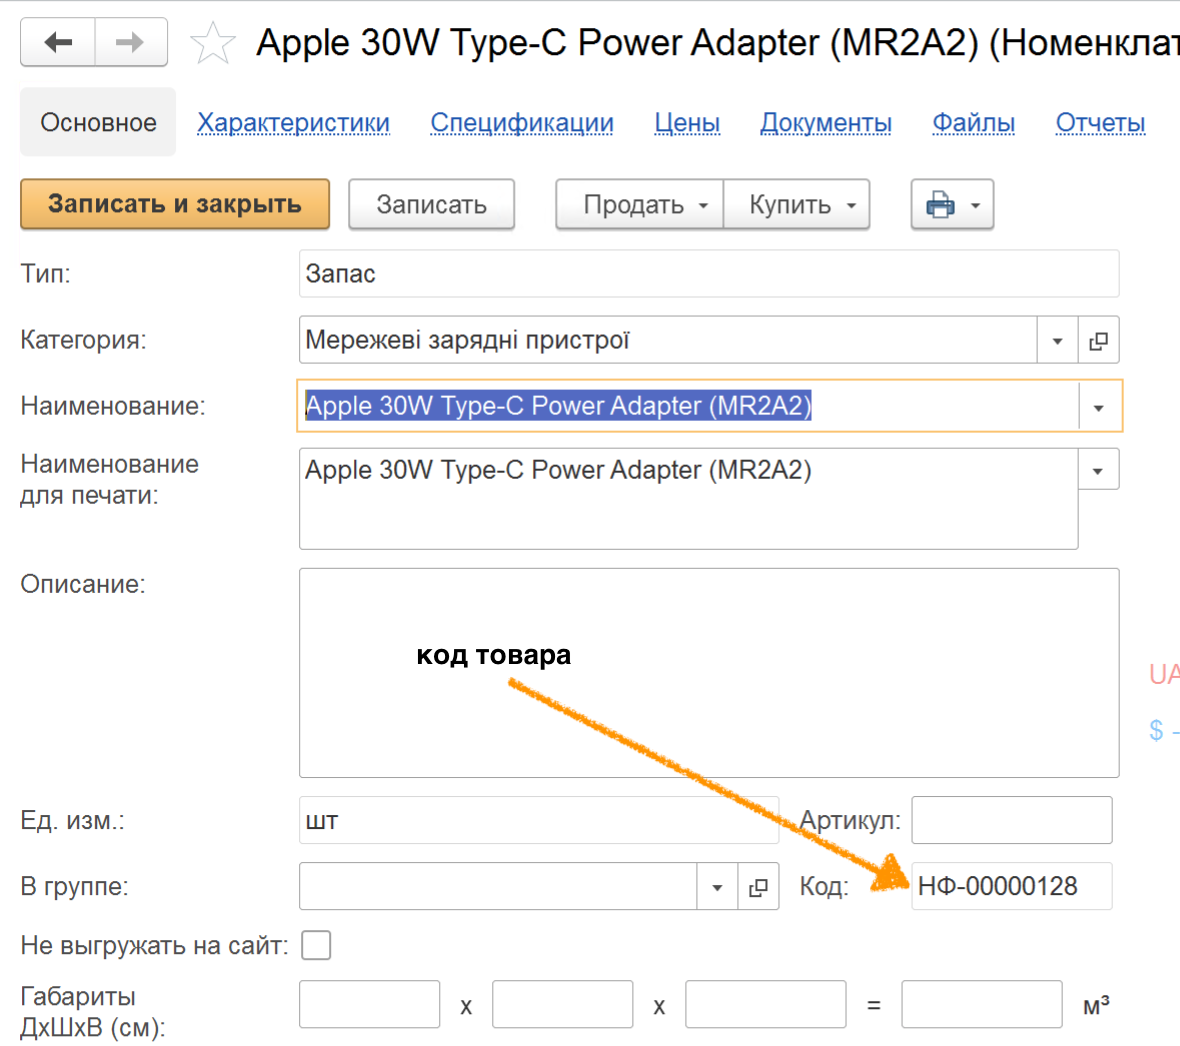
Task: Expand 'Наименование для печати' dropdown arrow
Action: [x=1098, y=470]
